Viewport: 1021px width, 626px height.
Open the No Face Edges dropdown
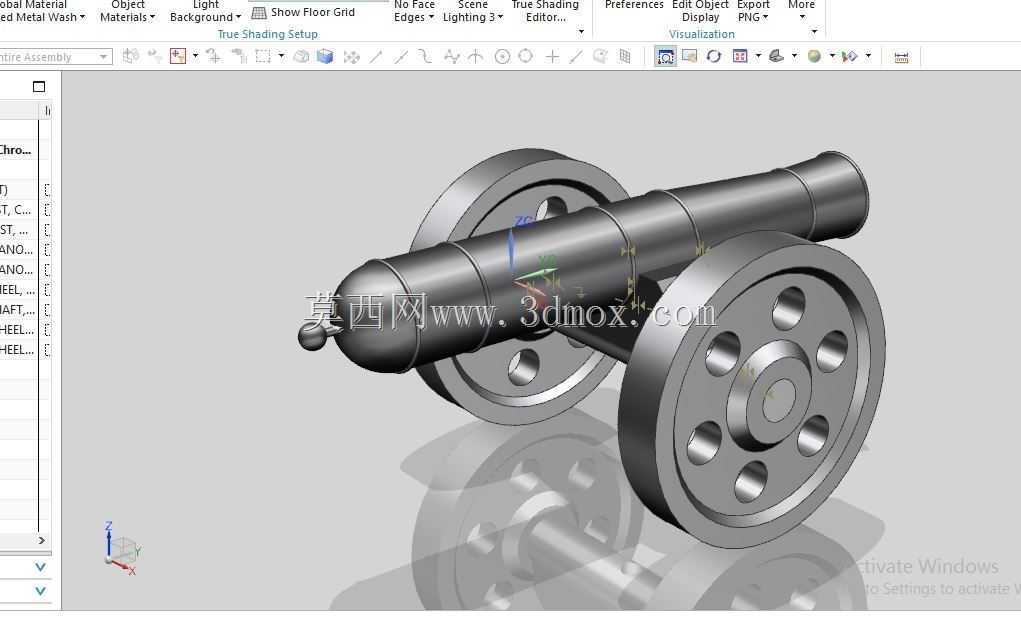[x=414, y=11]
